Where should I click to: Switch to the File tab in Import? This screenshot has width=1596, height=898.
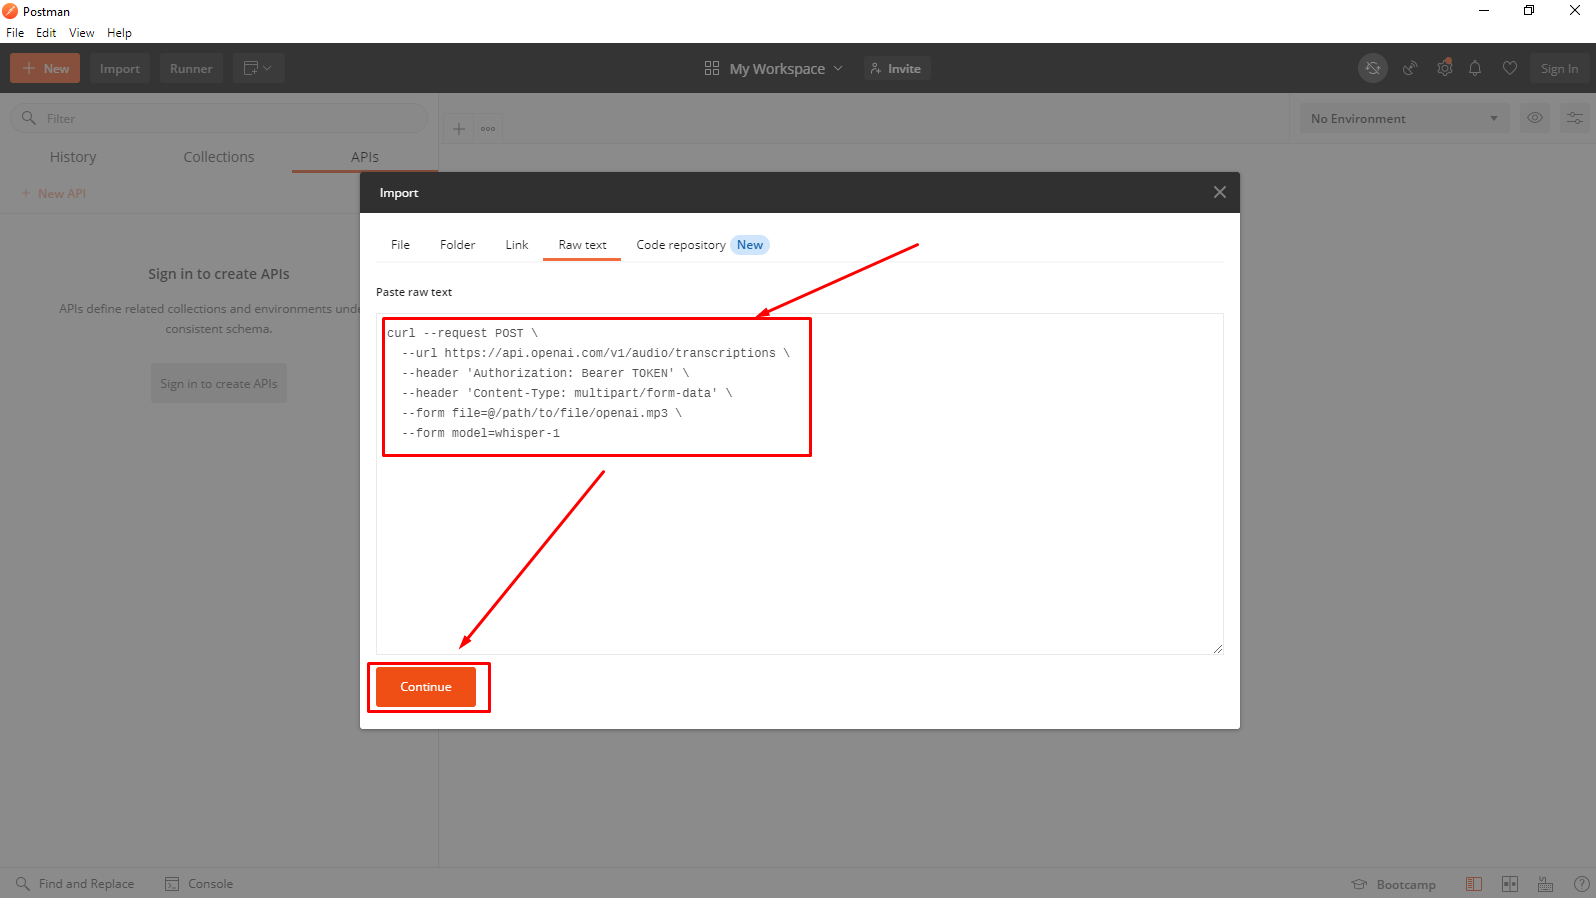400,245
